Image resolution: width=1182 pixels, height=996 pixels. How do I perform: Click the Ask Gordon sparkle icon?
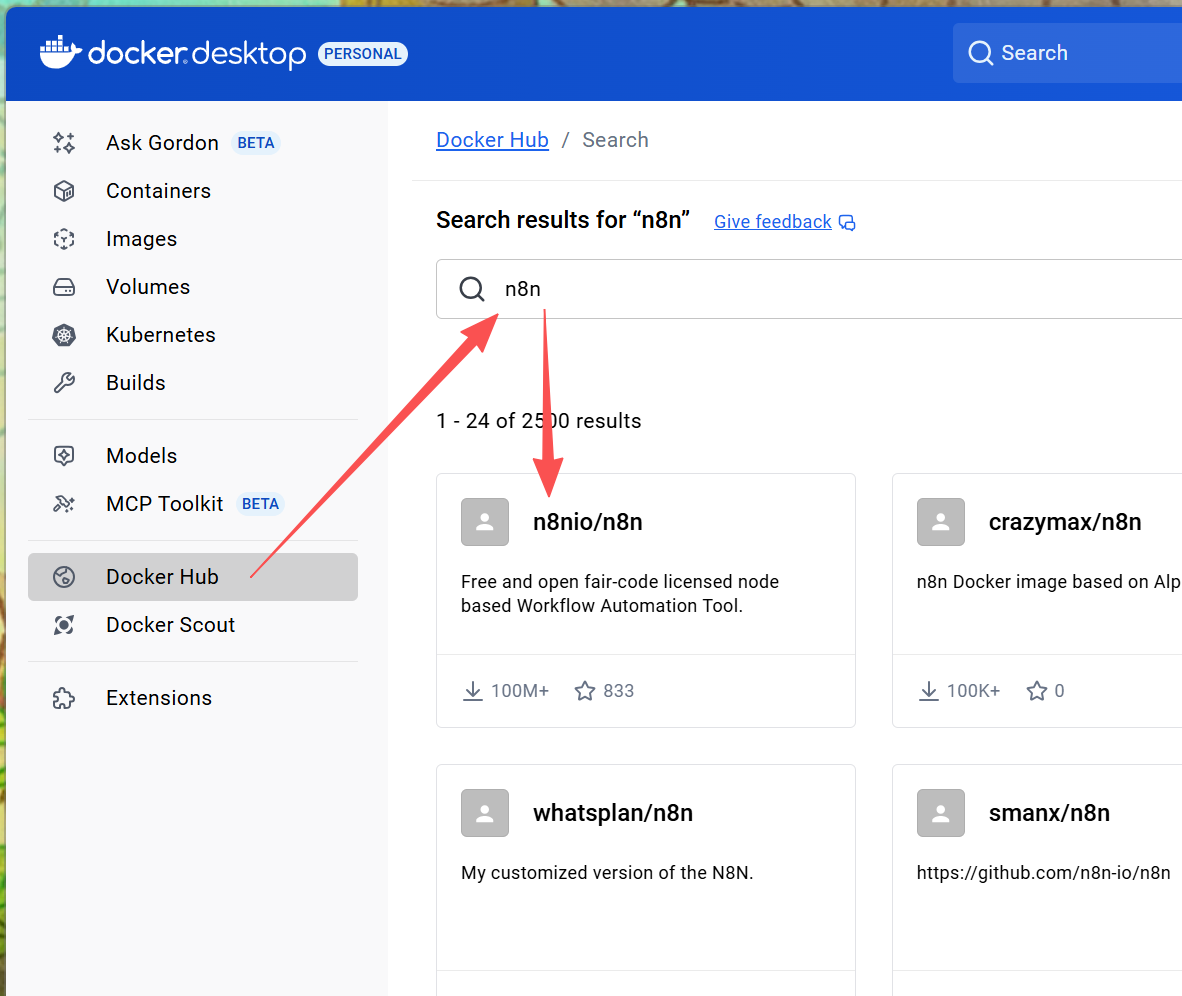coord(64,143)
